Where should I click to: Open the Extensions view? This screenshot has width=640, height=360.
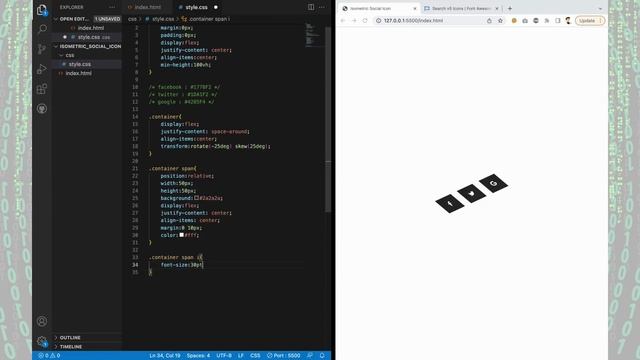[x=42, y=89]
